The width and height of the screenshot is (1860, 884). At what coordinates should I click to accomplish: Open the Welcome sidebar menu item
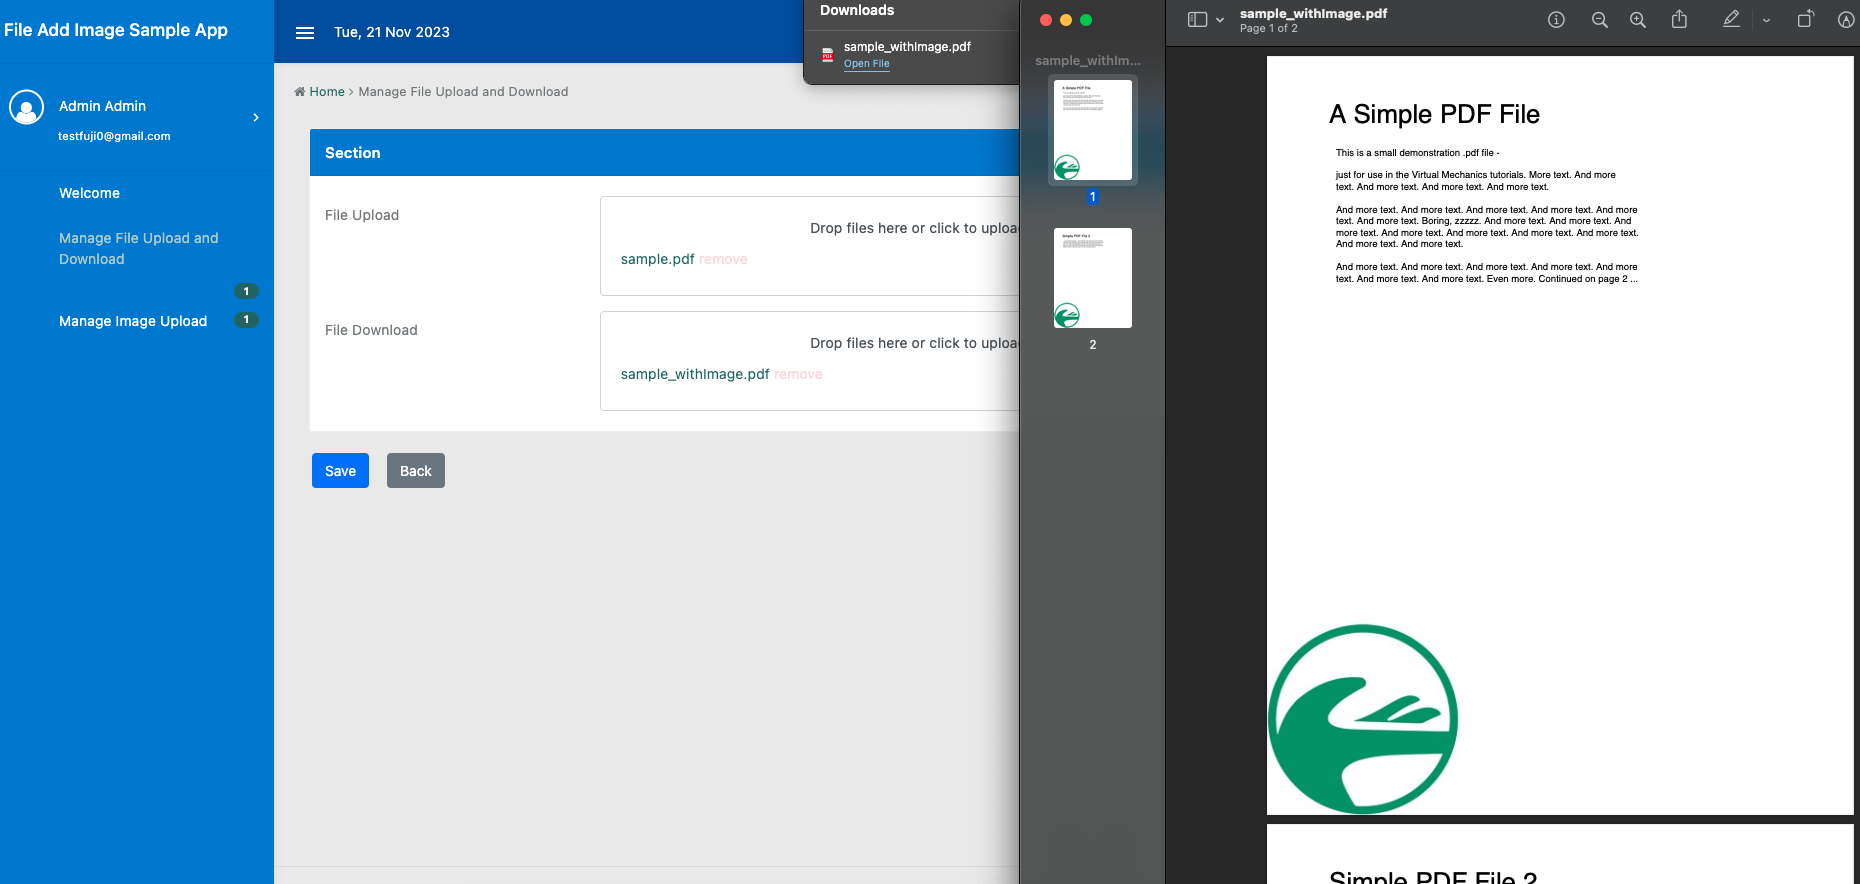[x=89, y=193]
